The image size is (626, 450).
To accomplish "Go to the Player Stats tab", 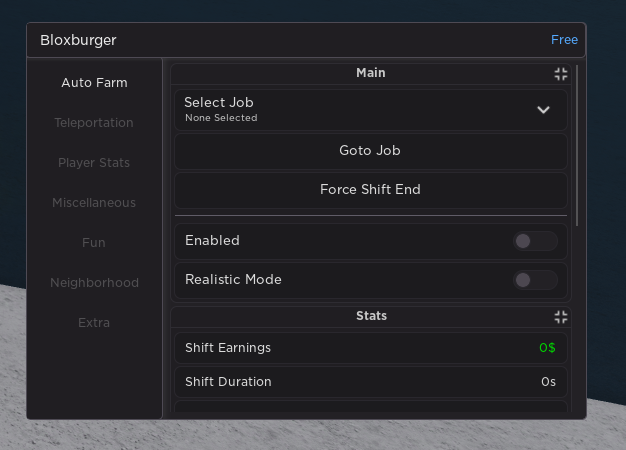I will click(94, 163).
